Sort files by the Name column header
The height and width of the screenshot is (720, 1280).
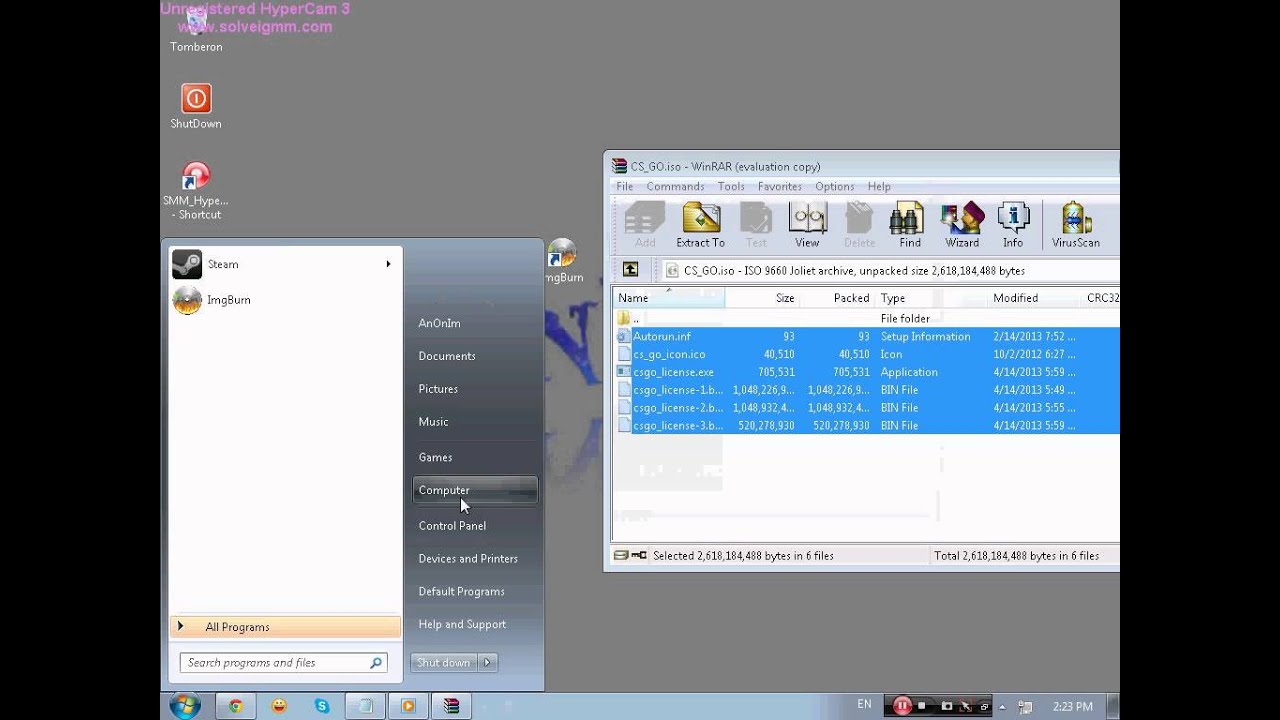coord(669,298)
